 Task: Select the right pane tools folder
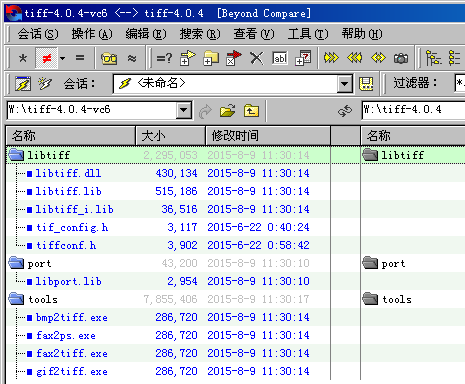tap(387, 299)
